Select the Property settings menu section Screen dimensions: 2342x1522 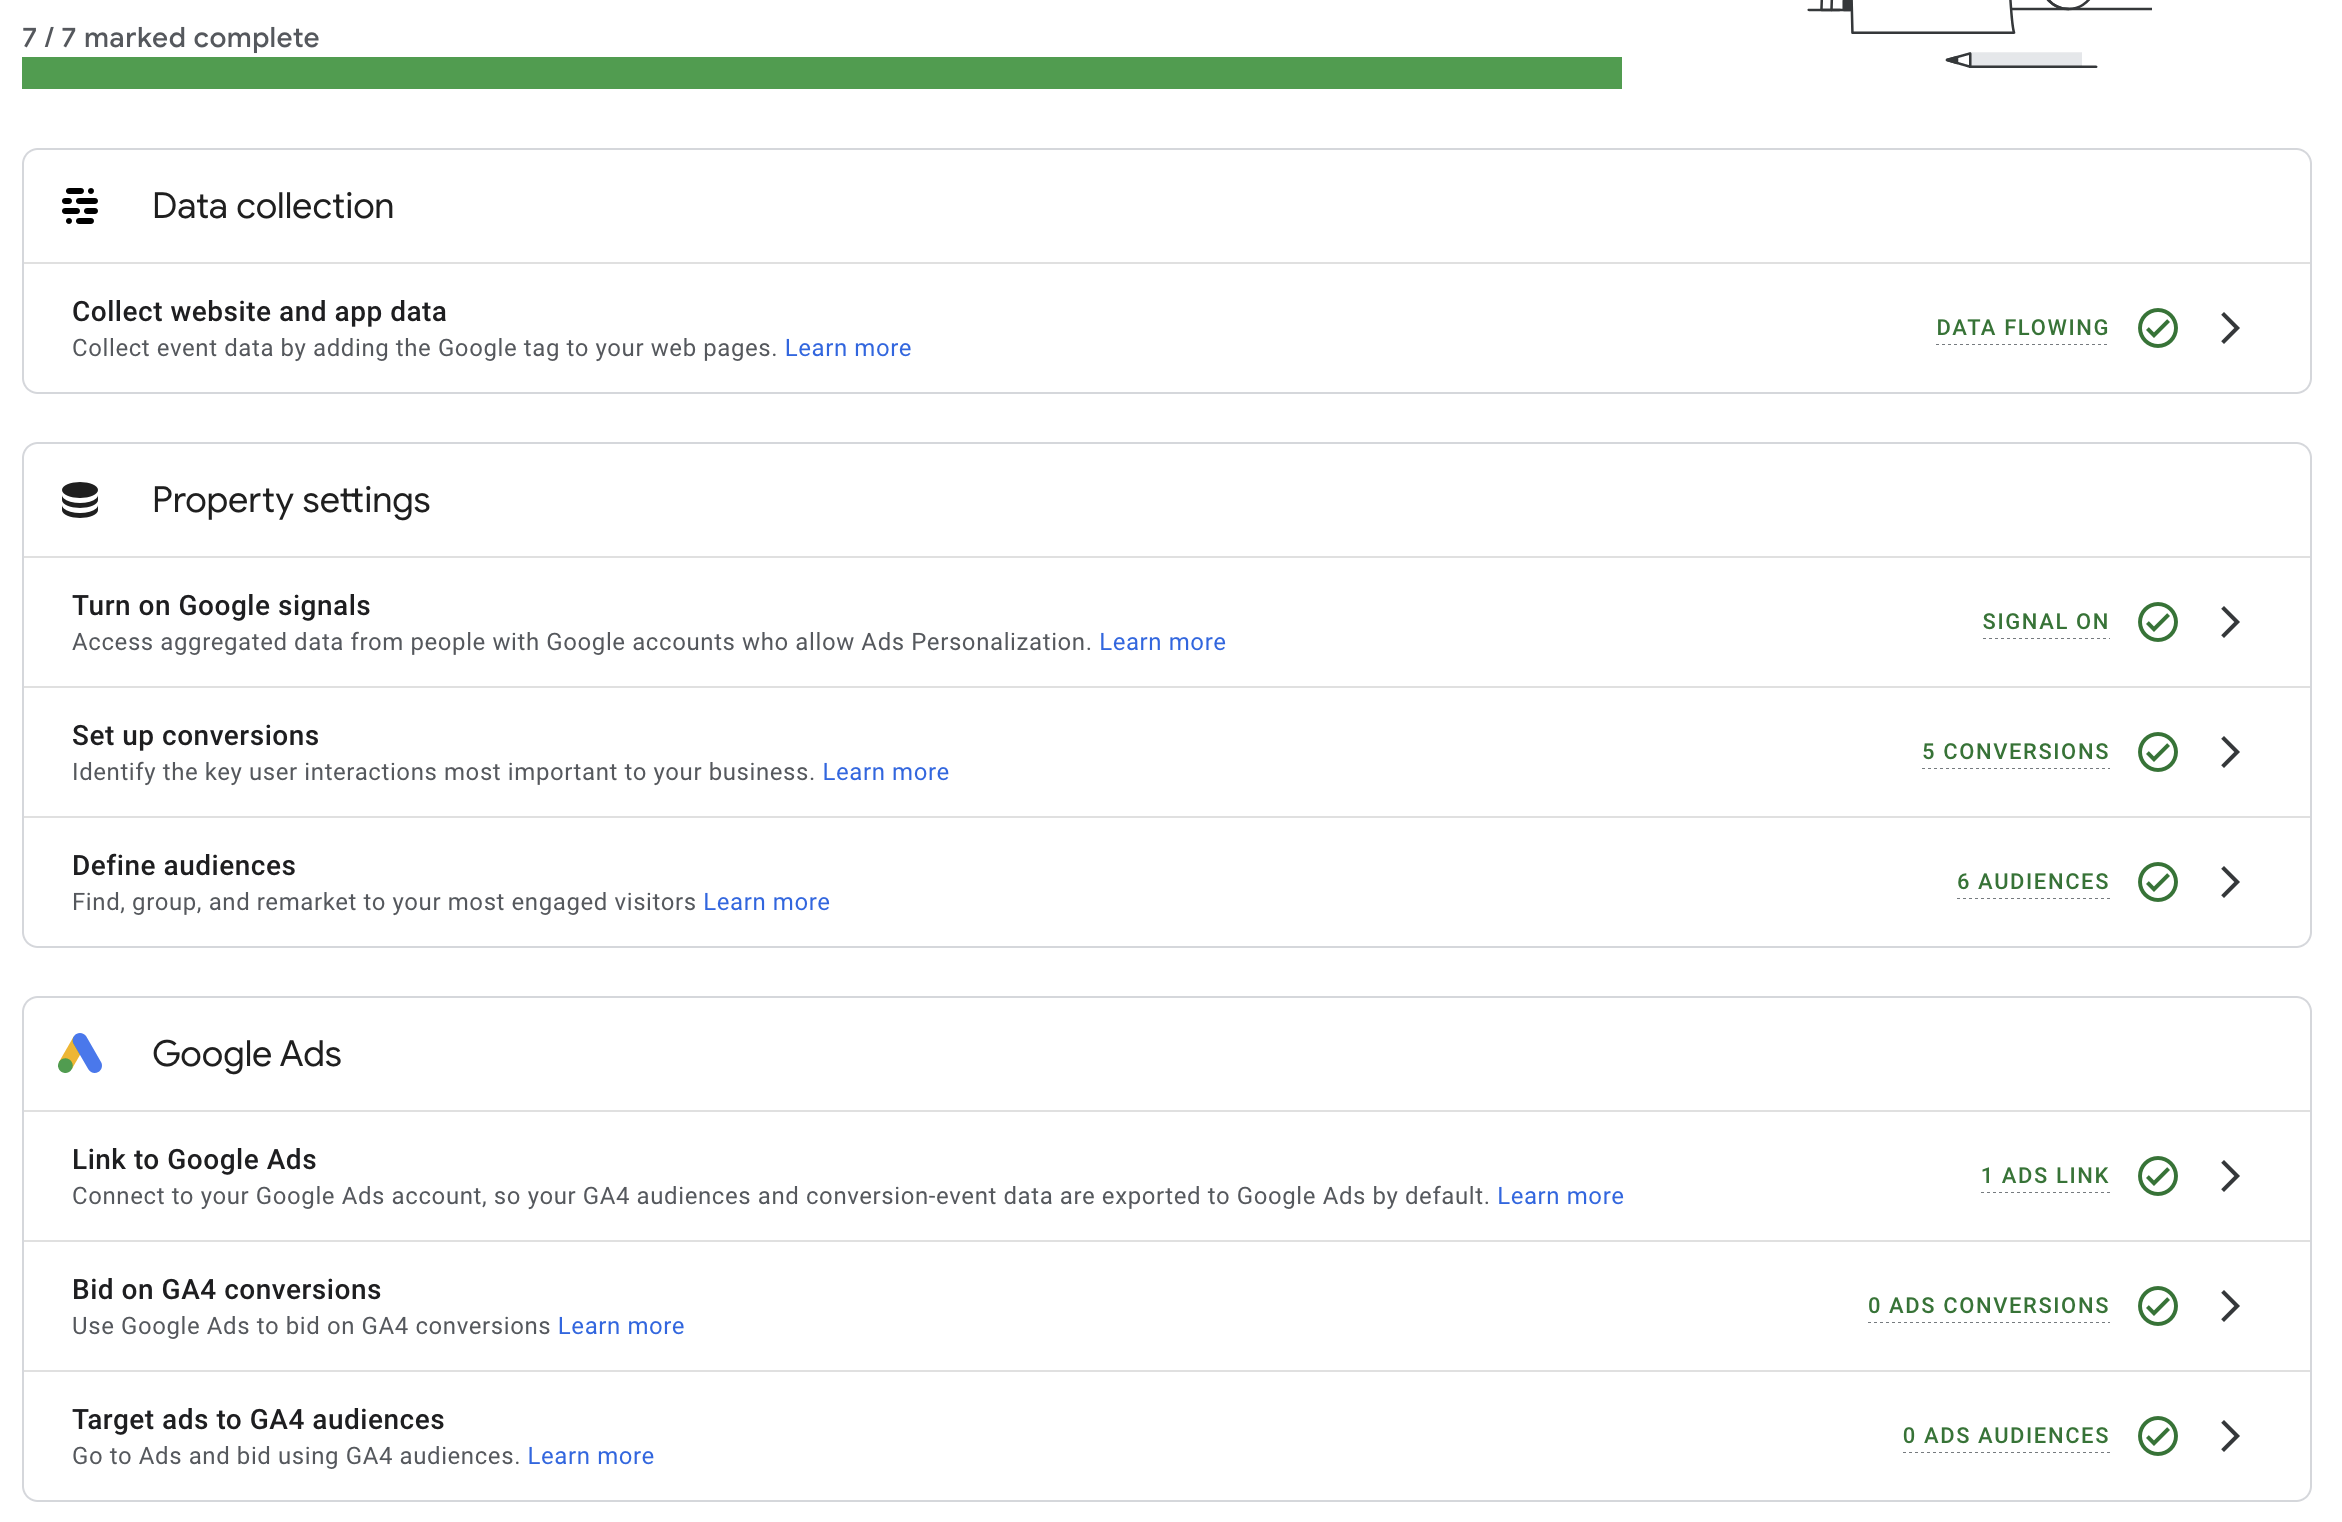[x=290, y=498]
